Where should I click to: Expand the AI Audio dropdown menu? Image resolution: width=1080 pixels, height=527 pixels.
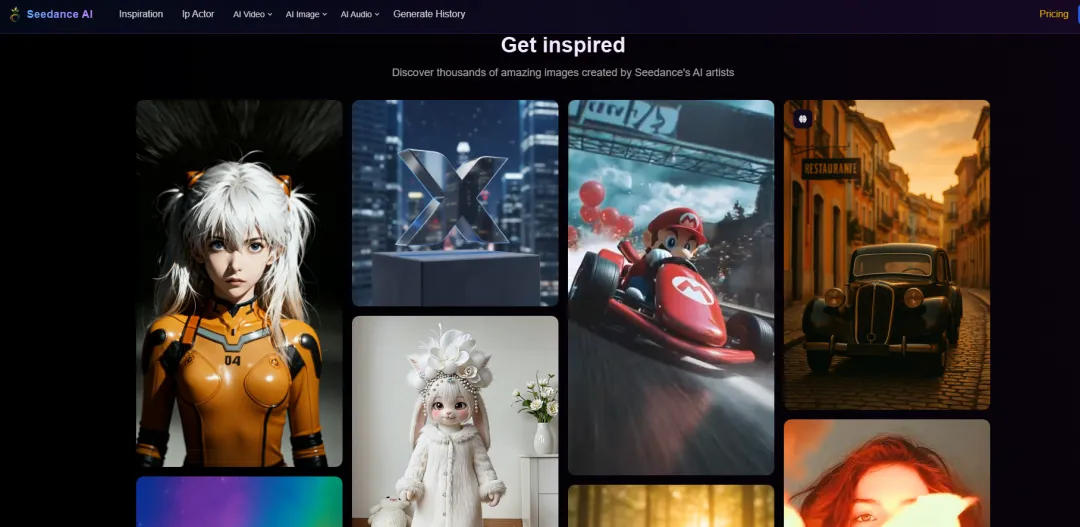pyautogui.click(x=360, y=14)
